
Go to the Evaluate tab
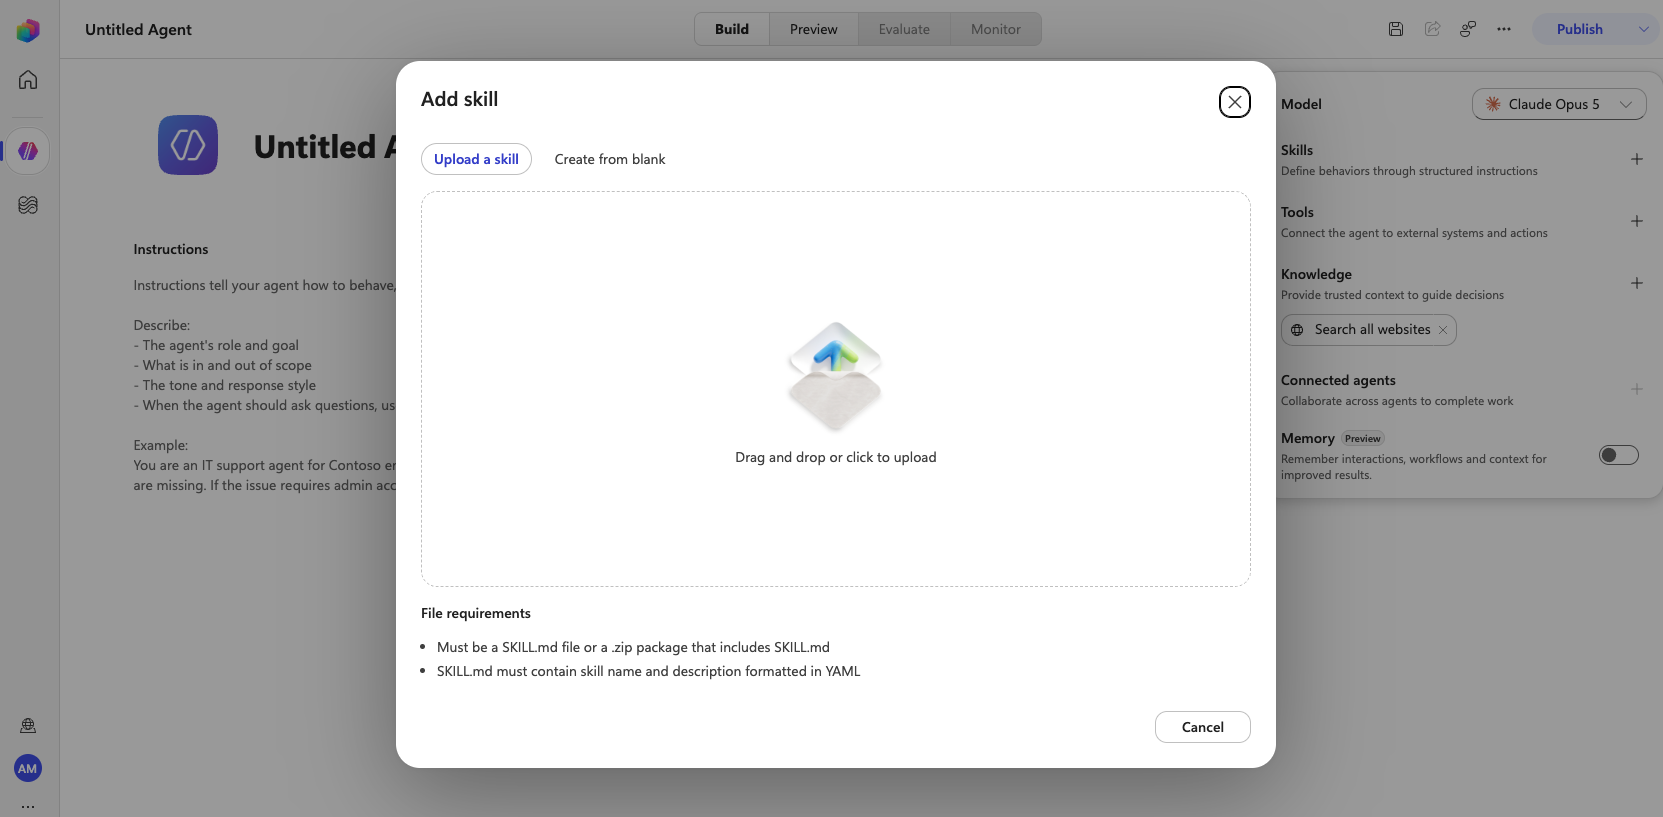904,29
